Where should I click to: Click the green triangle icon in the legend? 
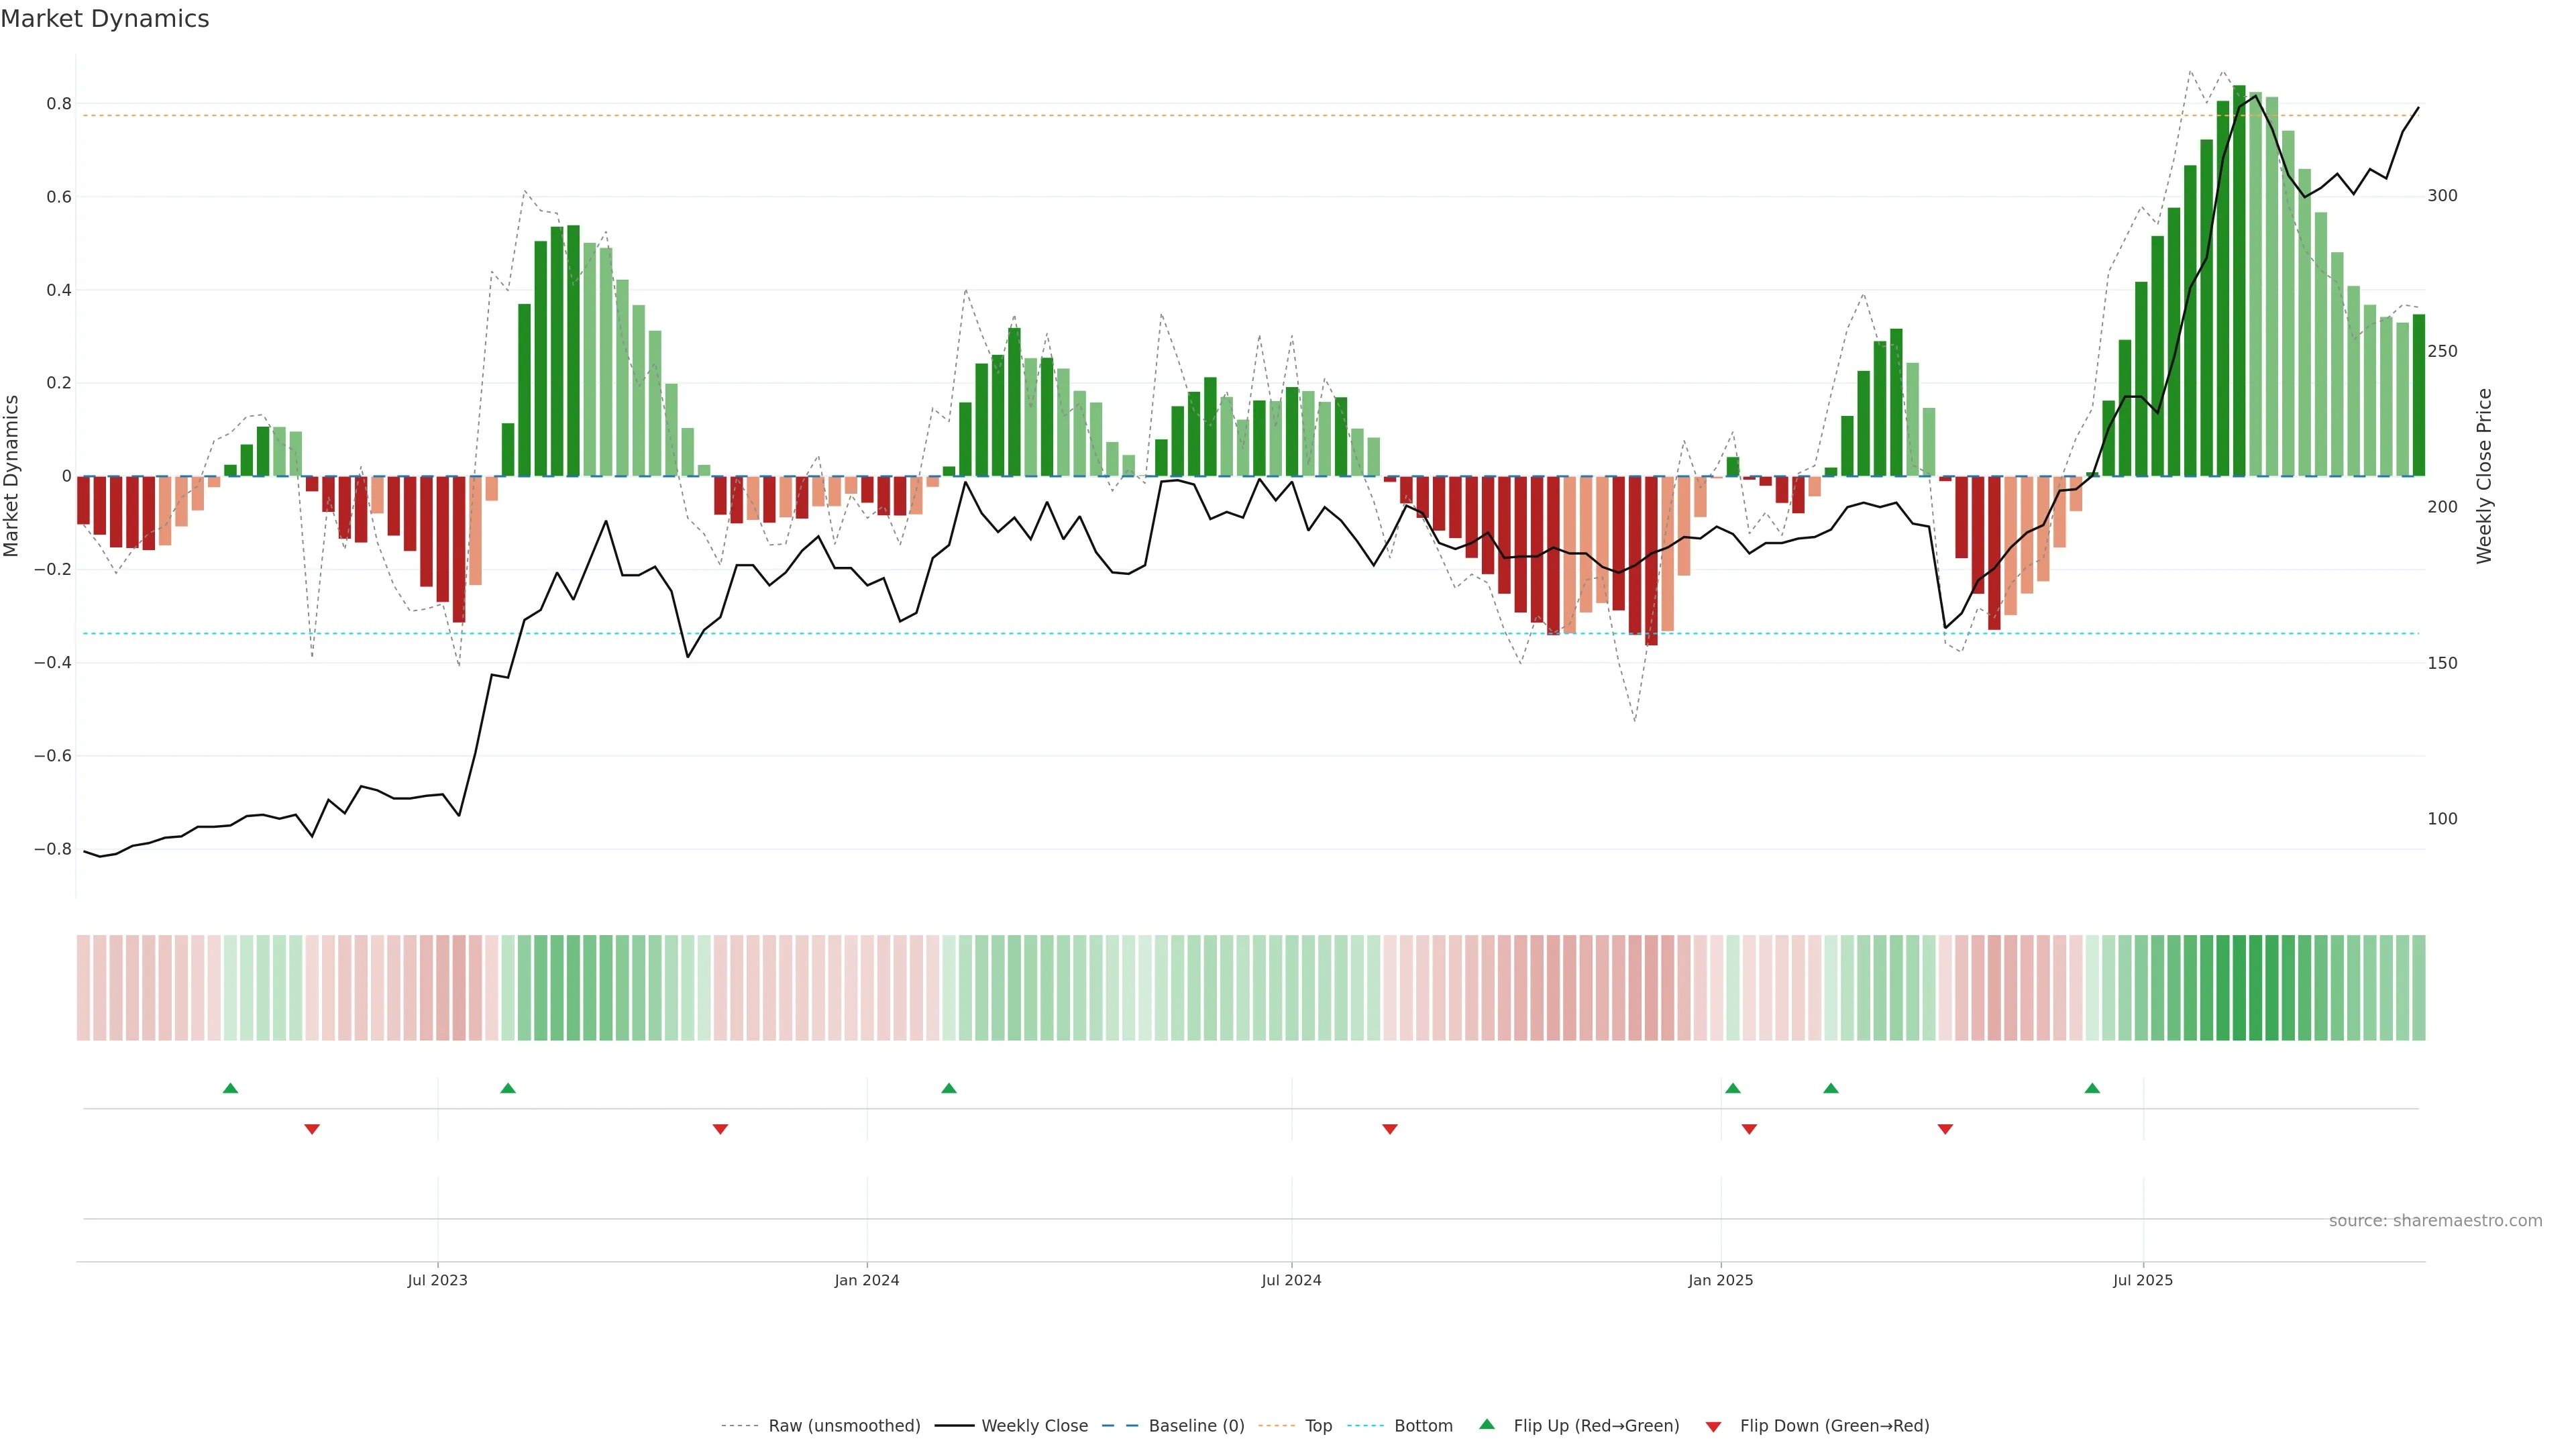[1487, 1424]
